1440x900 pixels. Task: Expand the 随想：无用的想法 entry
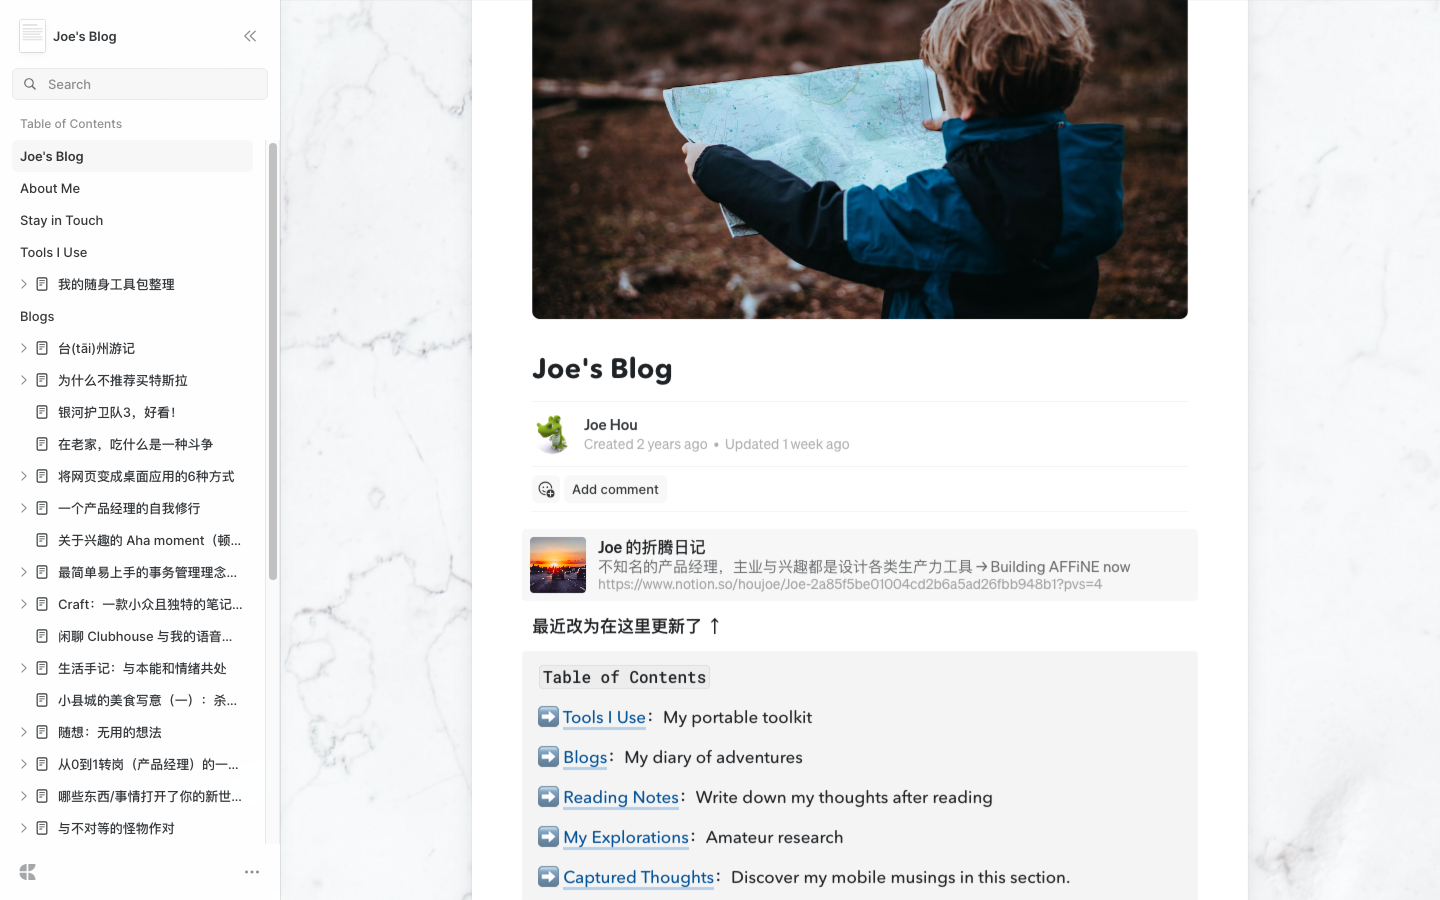24,732
